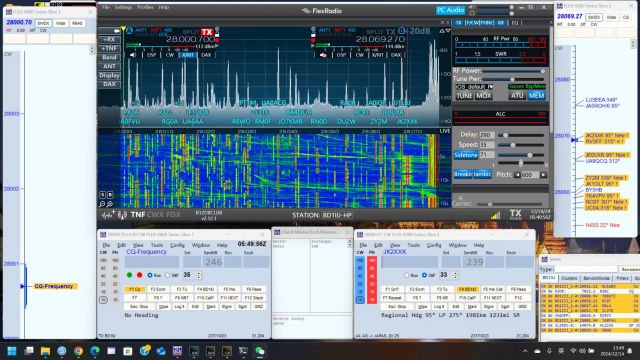This screenshot has width=640, height=360.
Task: Adjust Tune Pwr slider
Action: tap(513, 79)
